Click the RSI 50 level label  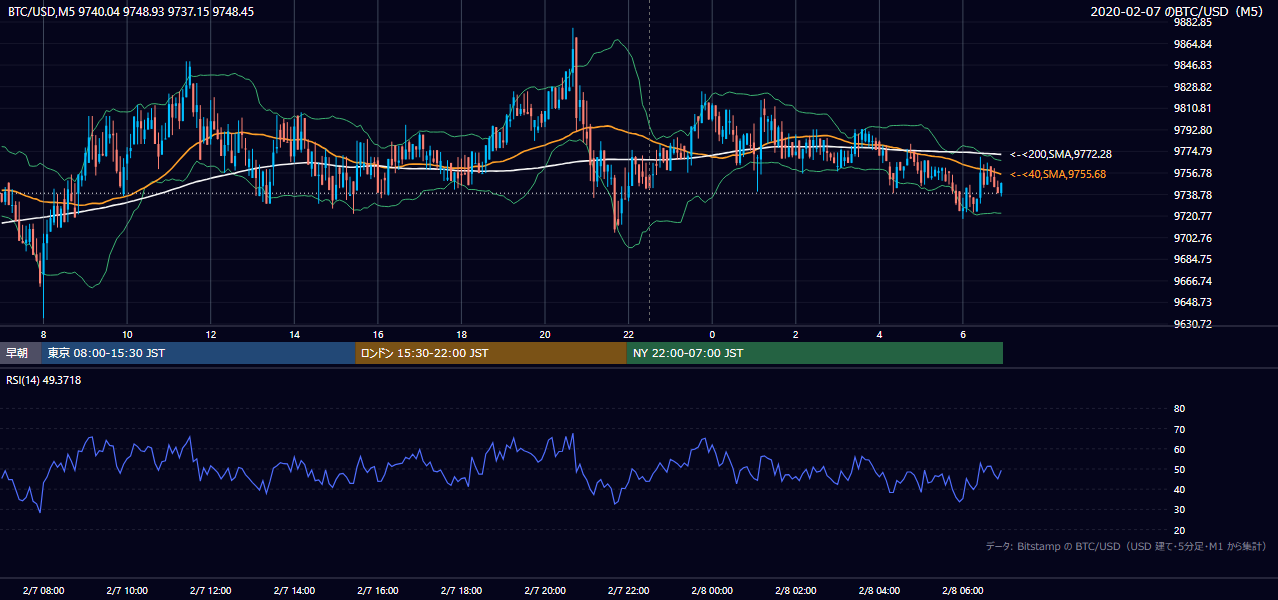coord(1179,469)
